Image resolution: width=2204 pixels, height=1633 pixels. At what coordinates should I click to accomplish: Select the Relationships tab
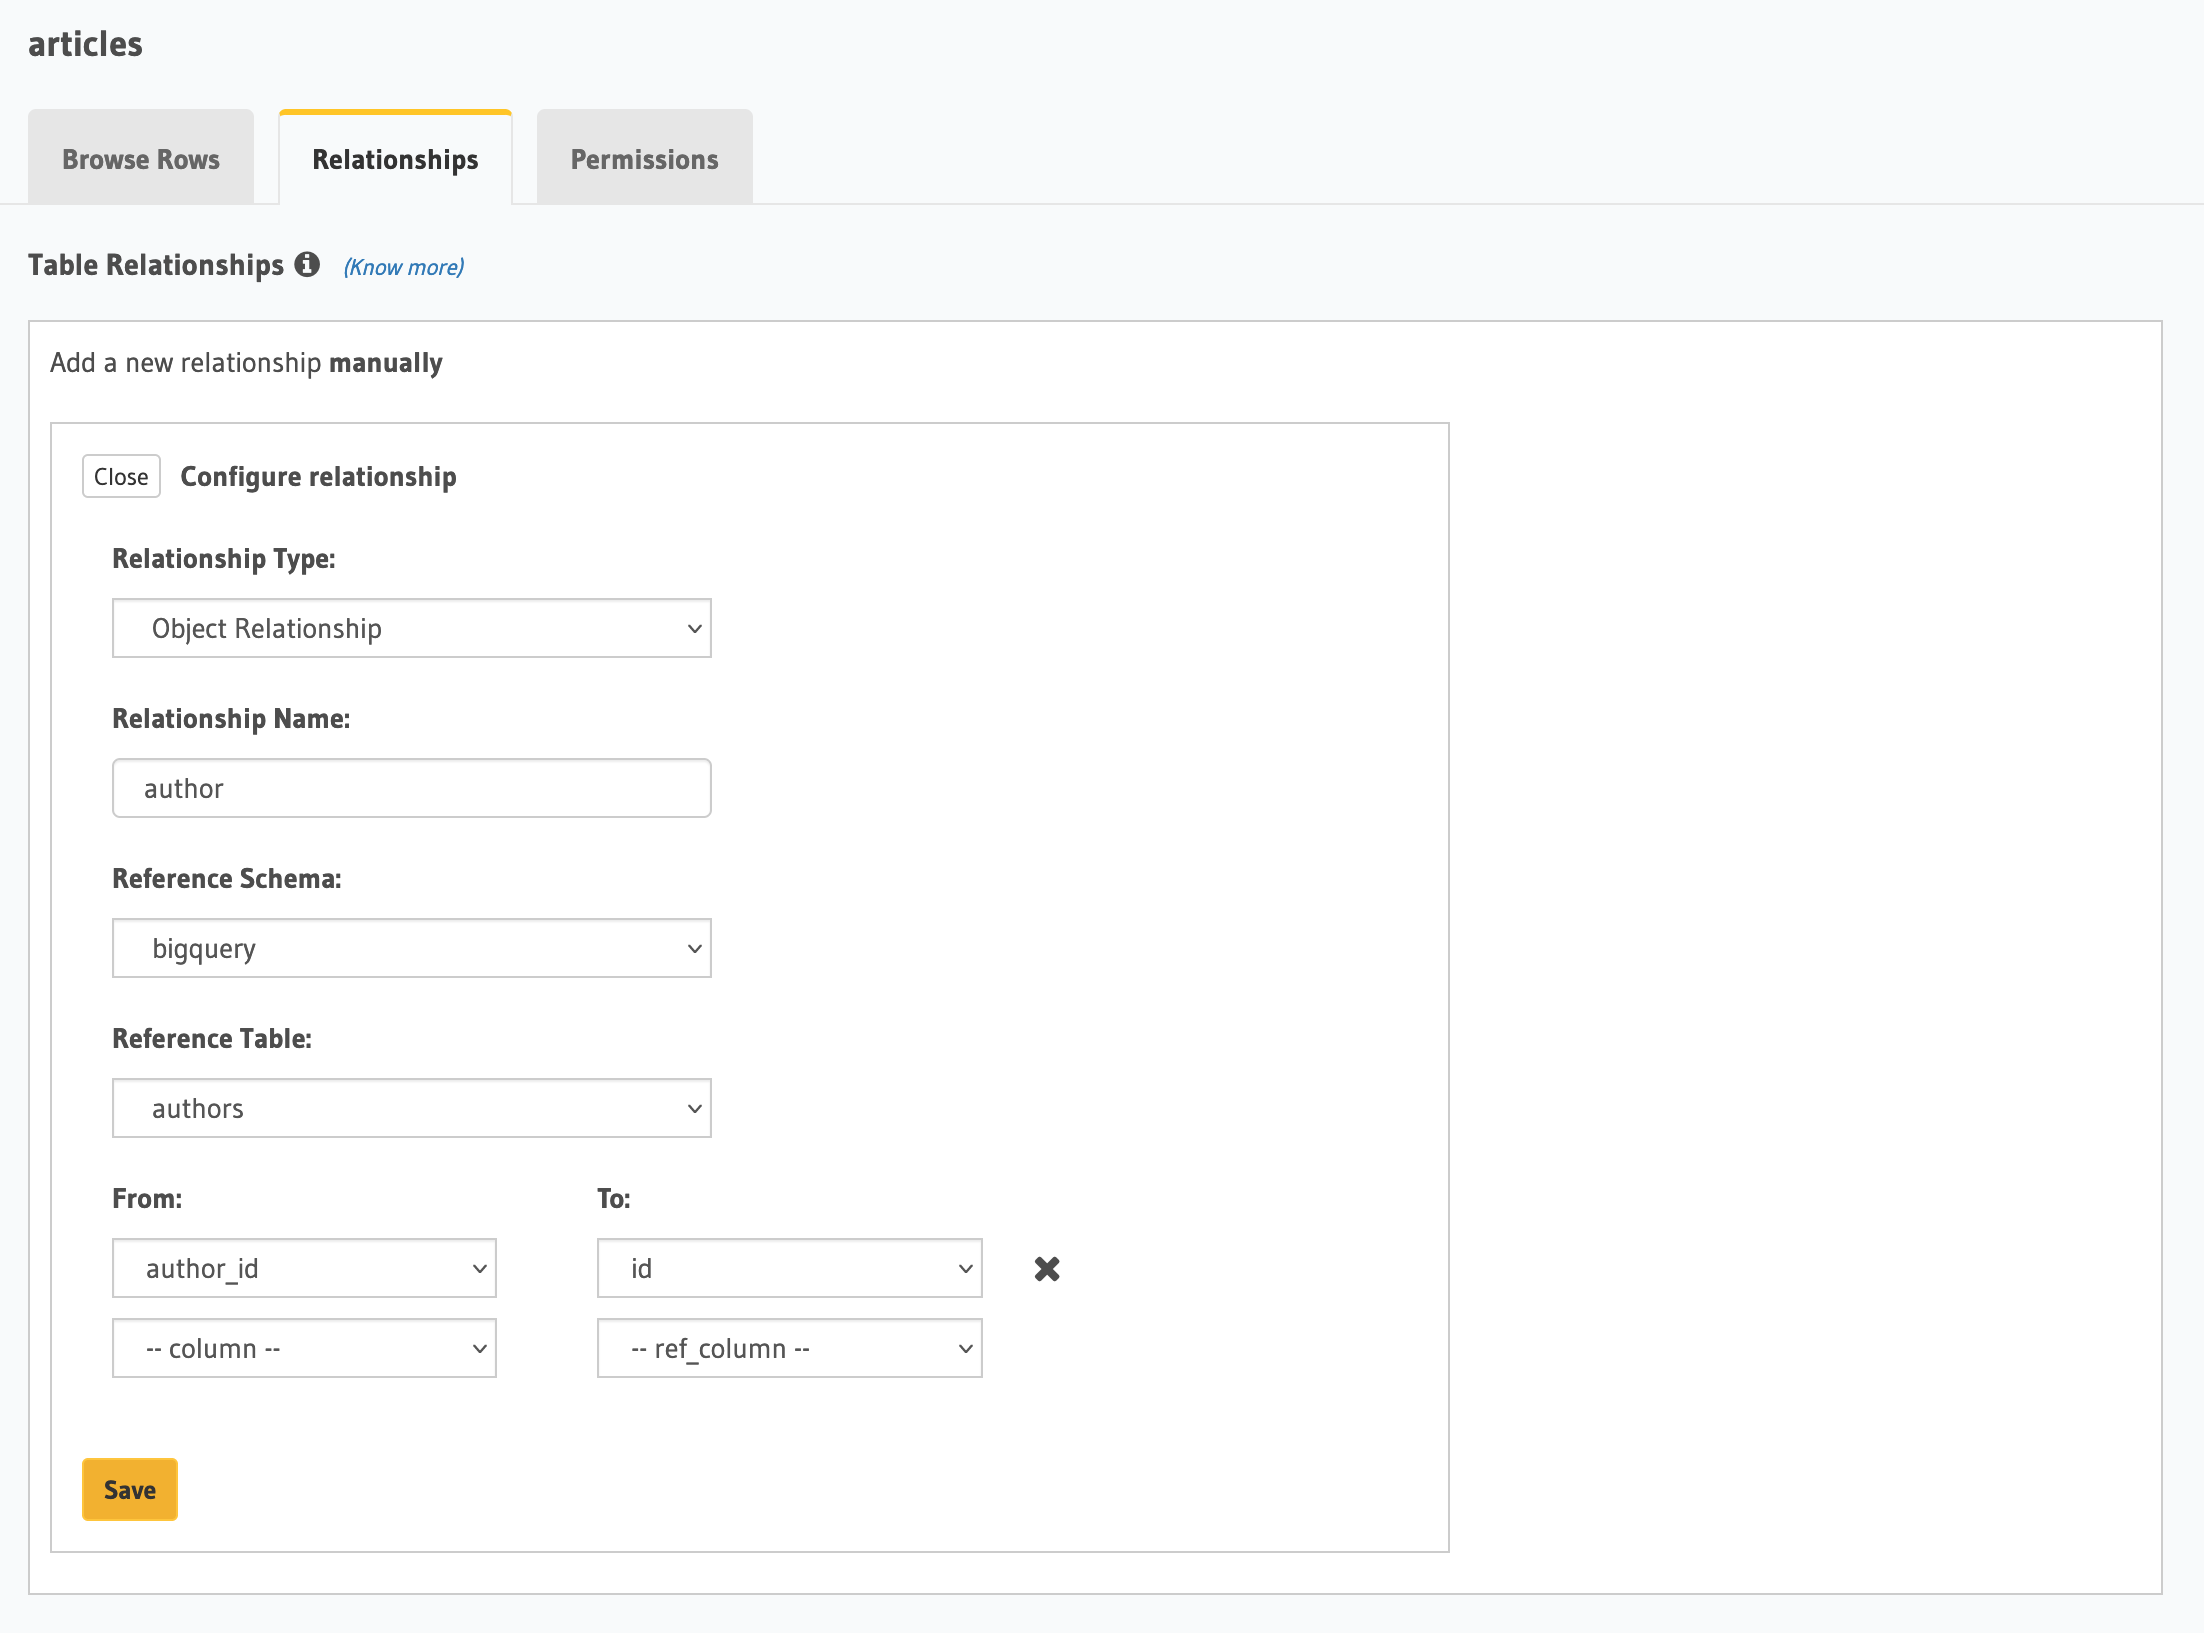point(395,159)
